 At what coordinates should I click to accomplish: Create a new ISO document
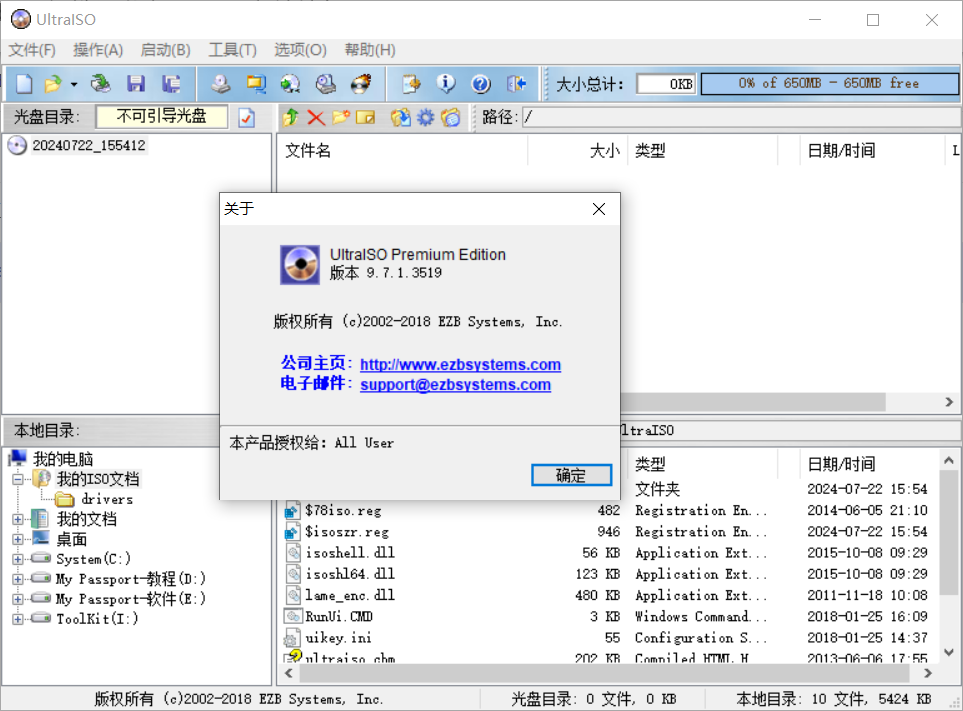click(x=22, y=83)
